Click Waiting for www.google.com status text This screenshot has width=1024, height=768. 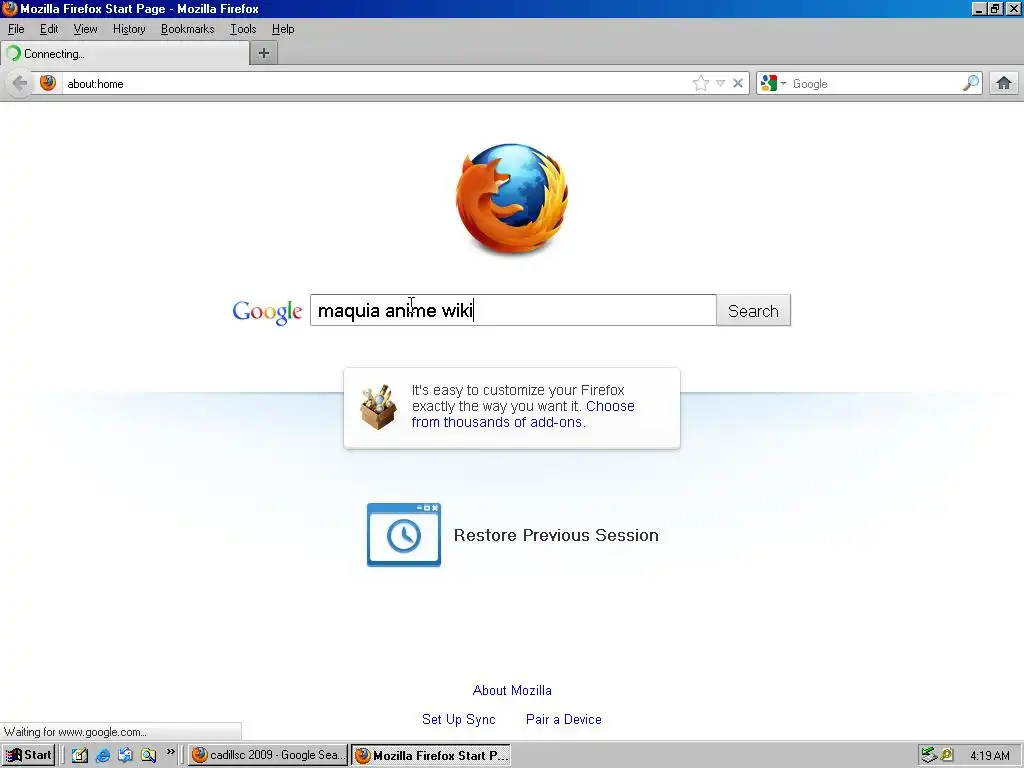[x=75, y=732]
